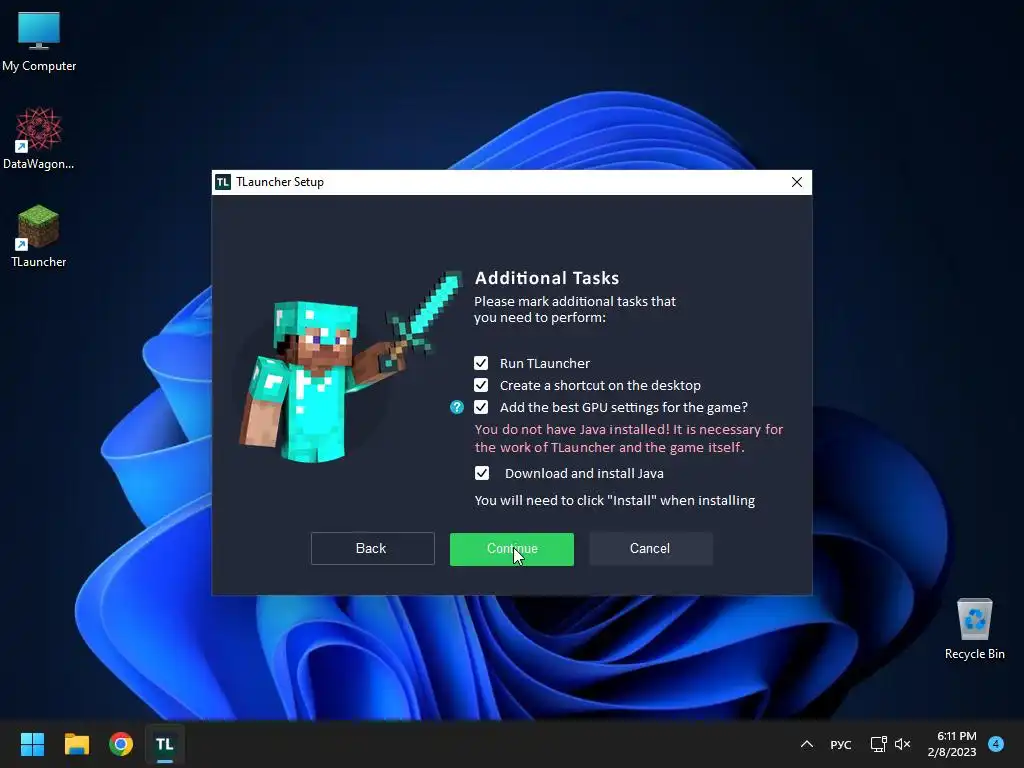Switch the РУС input language indicator
Screen dimensions: 1024x768
coord(840,744)
